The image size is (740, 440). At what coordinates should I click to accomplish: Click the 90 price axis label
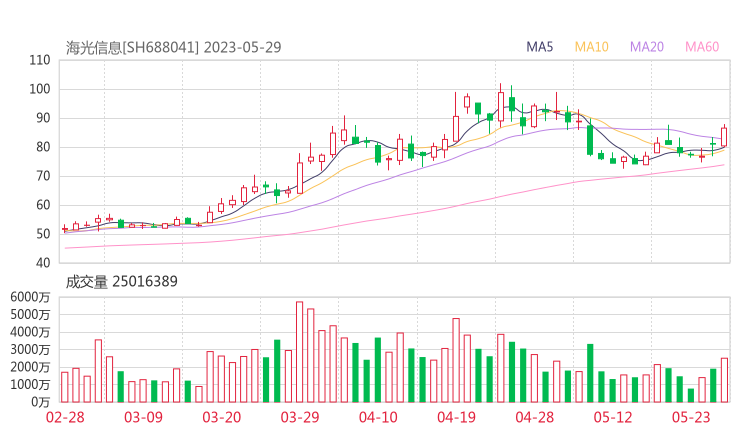click(43, 118)
